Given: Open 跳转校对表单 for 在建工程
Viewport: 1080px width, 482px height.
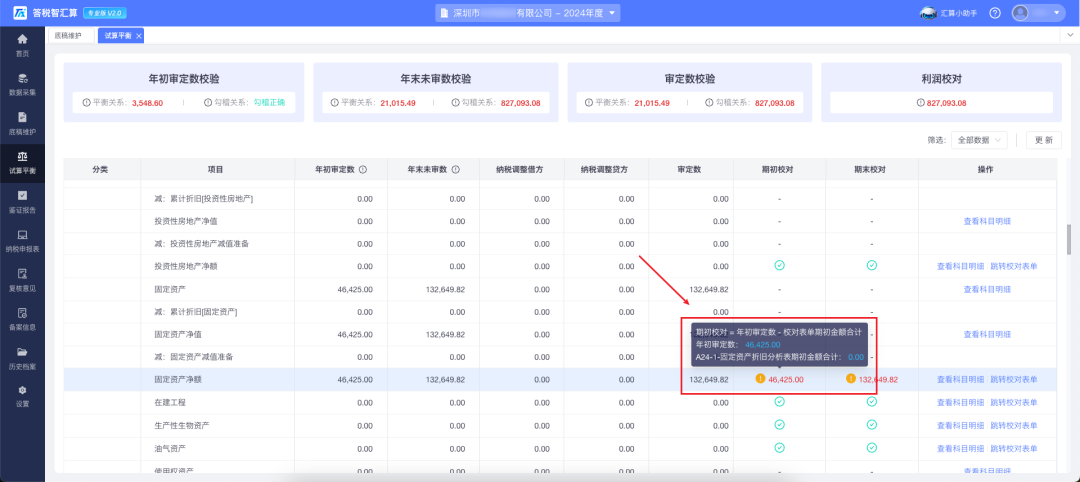Looking at the screenshot, I should pos(1014,402).
